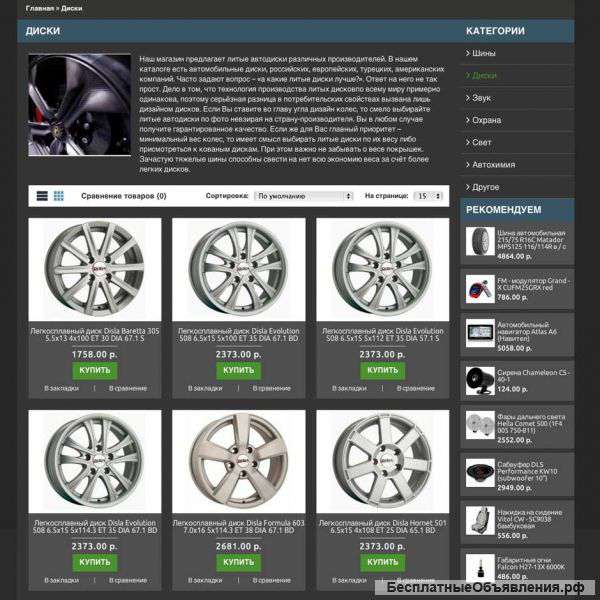Click the DLS Performance subwoofer image

(479, 474)
